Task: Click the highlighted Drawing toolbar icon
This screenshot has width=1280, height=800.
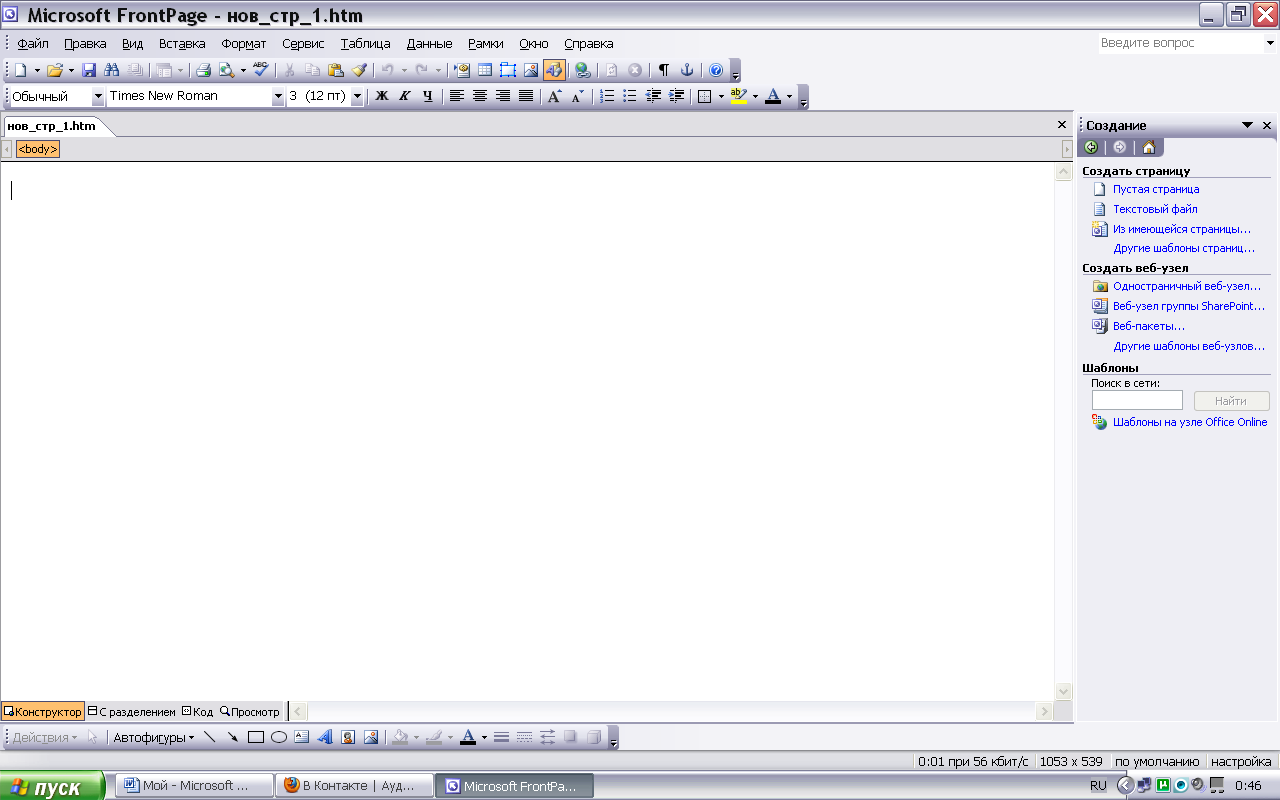Action: tap(554, 70)
